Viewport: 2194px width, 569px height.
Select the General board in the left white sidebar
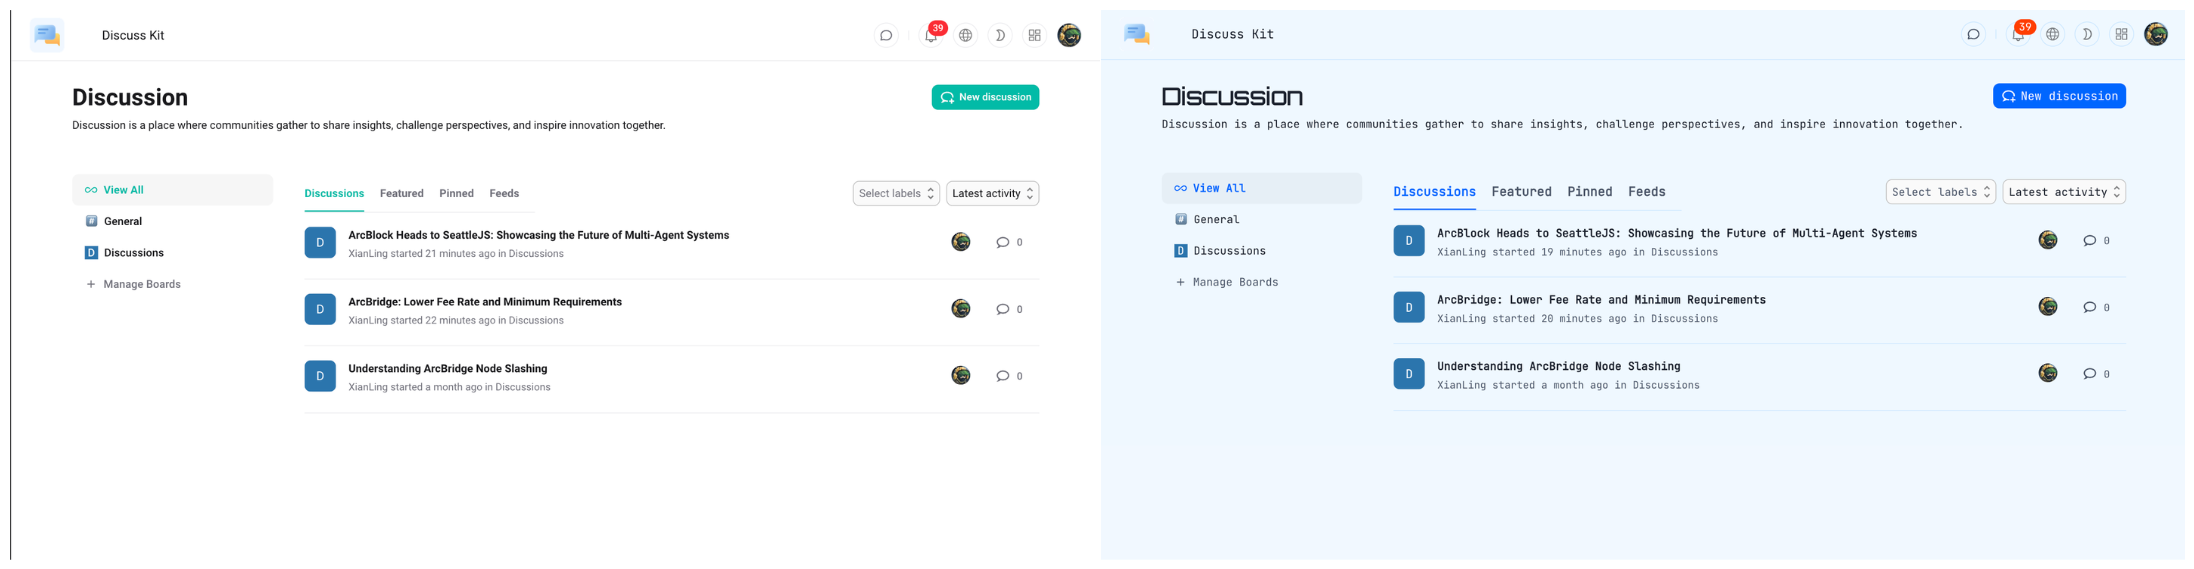pos(123,222)
